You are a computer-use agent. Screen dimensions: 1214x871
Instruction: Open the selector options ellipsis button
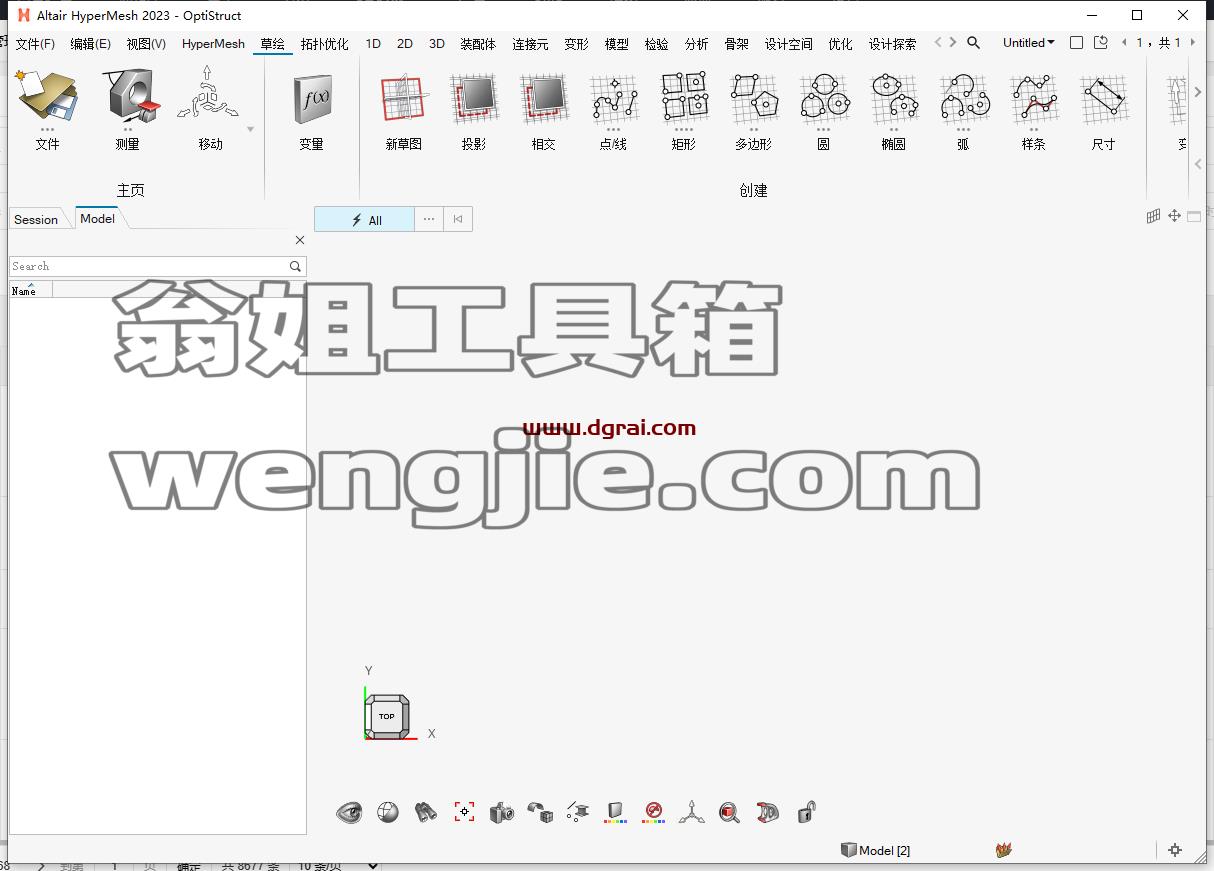[429, 219]
